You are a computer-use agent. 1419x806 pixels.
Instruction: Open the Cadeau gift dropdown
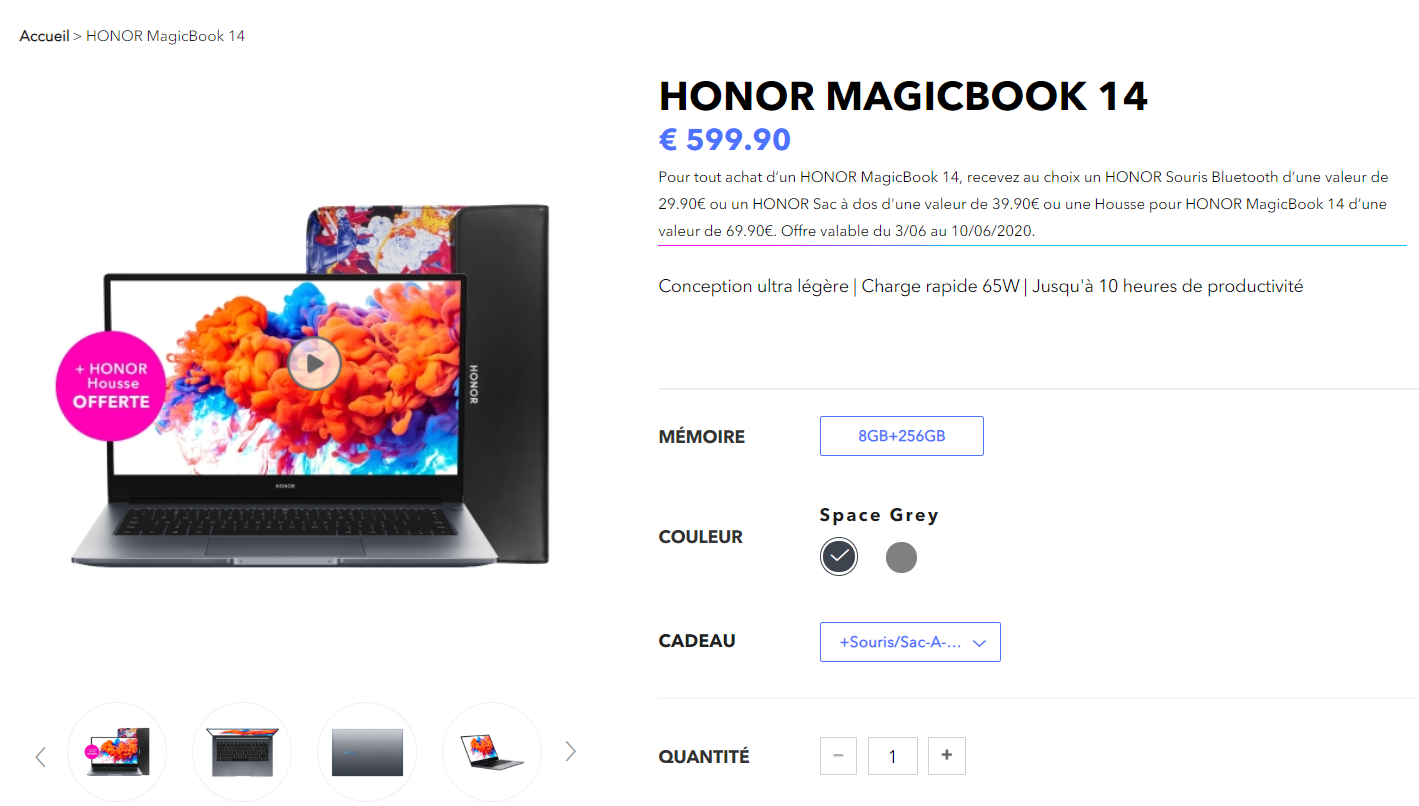[x=910, y=642]
